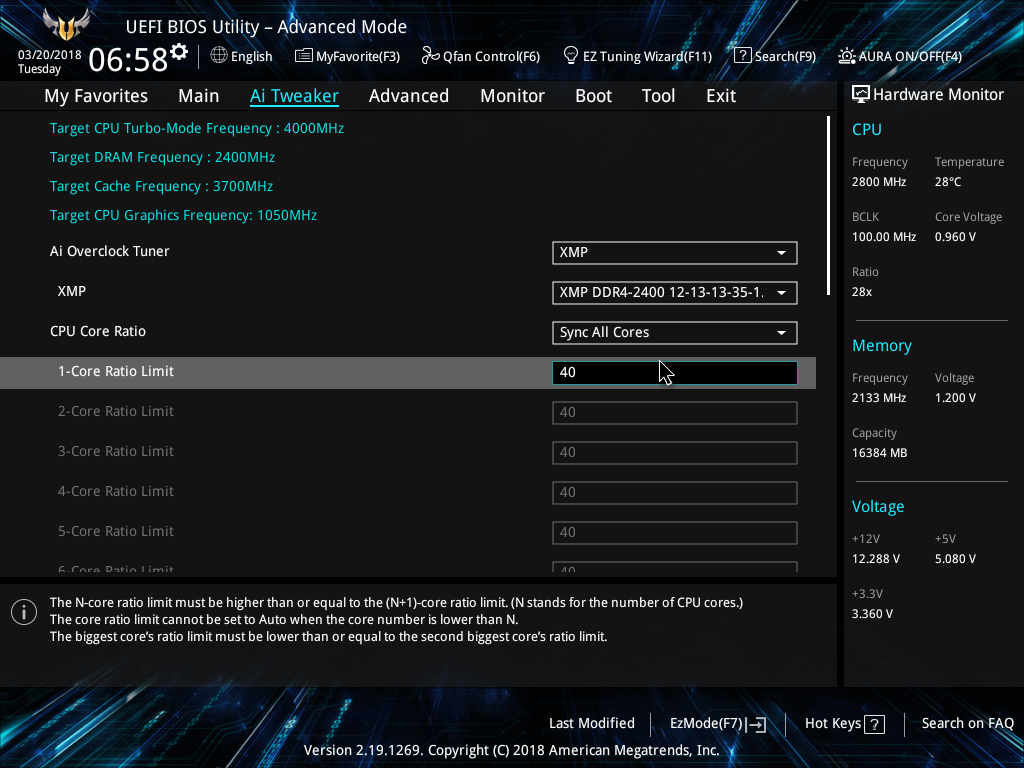
Task: Select the Ai Tweaker tab
Action: pyautogui.click(x=295, y=96)
